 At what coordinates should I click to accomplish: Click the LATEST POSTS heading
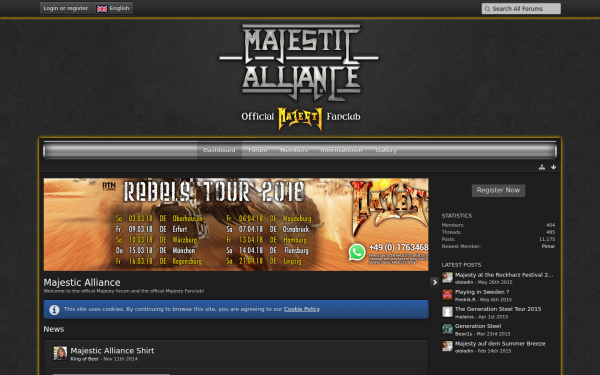461,265
